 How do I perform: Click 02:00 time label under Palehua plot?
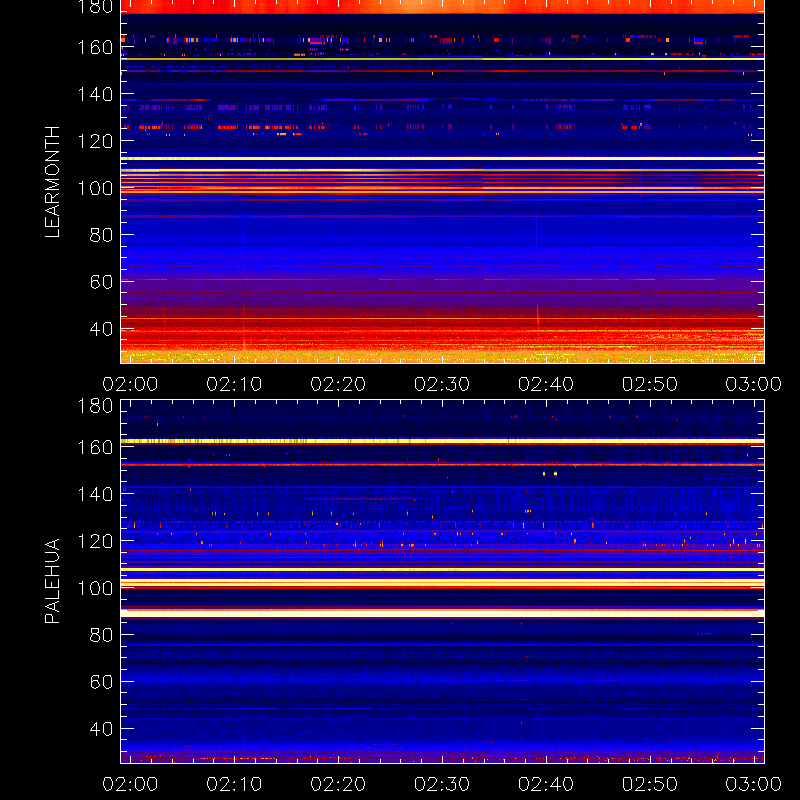click(x=130, y=784)
